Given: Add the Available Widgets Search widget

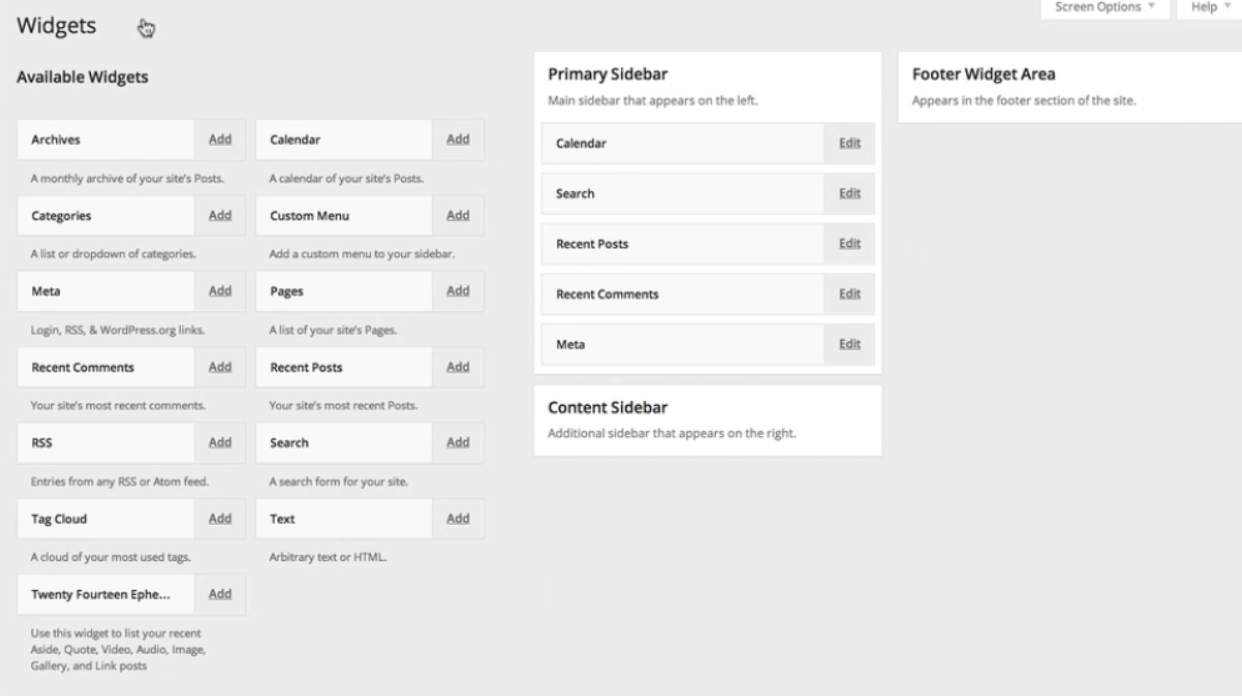Looking at the screenshot, I should (458, 442).
